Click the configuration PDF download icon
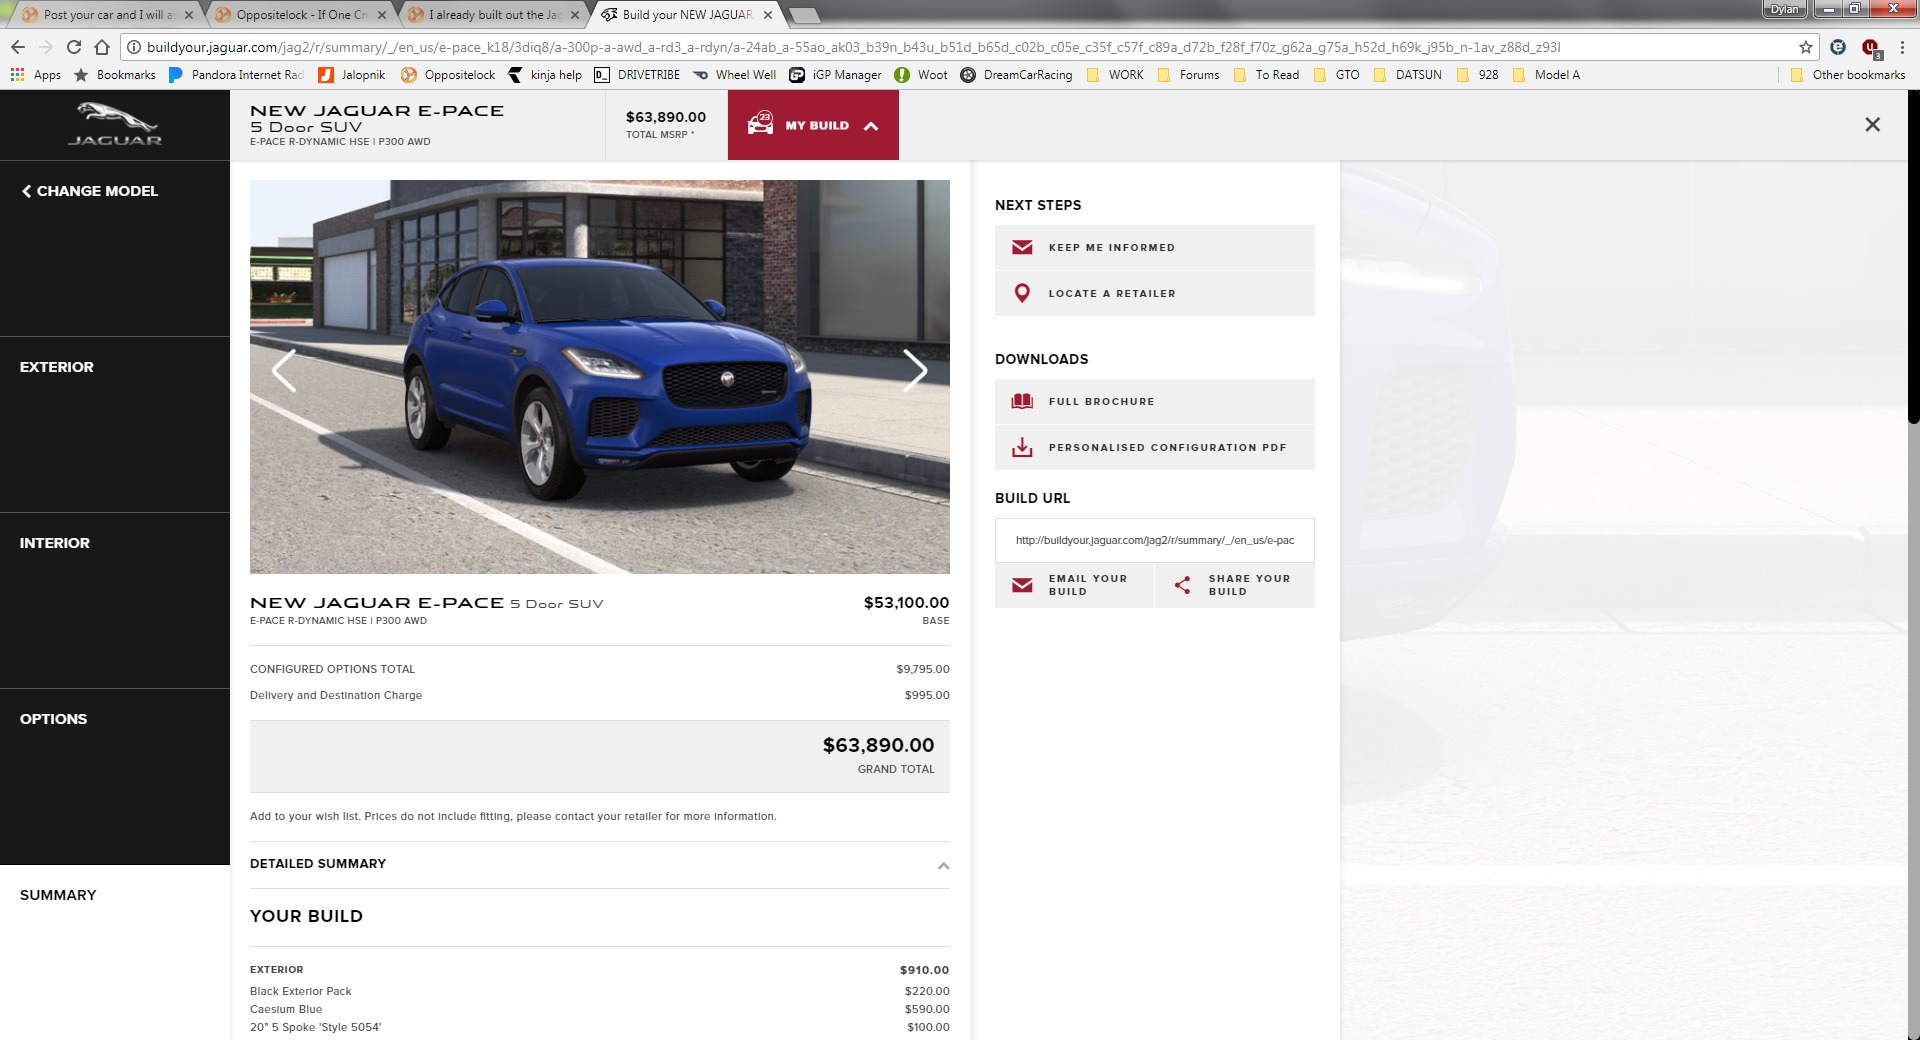 pos(1022,447)
